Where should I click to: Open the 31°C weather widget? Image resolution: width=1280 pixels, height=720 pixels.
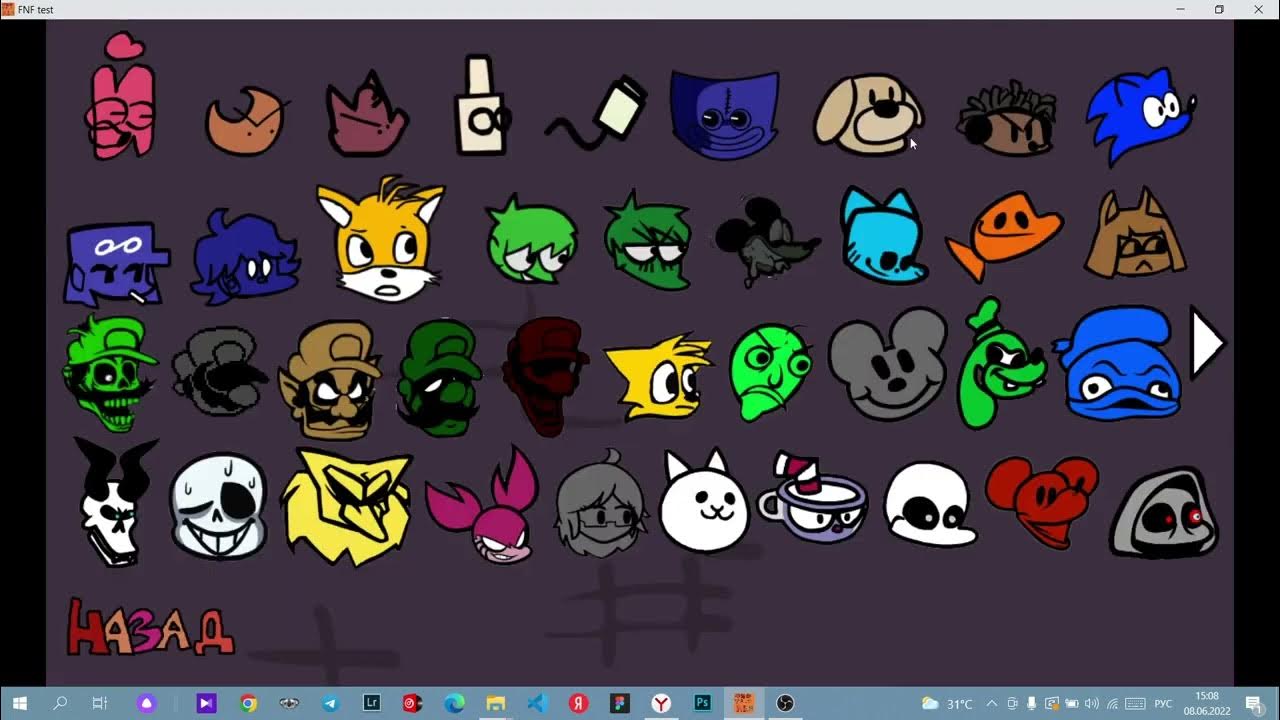946,703
